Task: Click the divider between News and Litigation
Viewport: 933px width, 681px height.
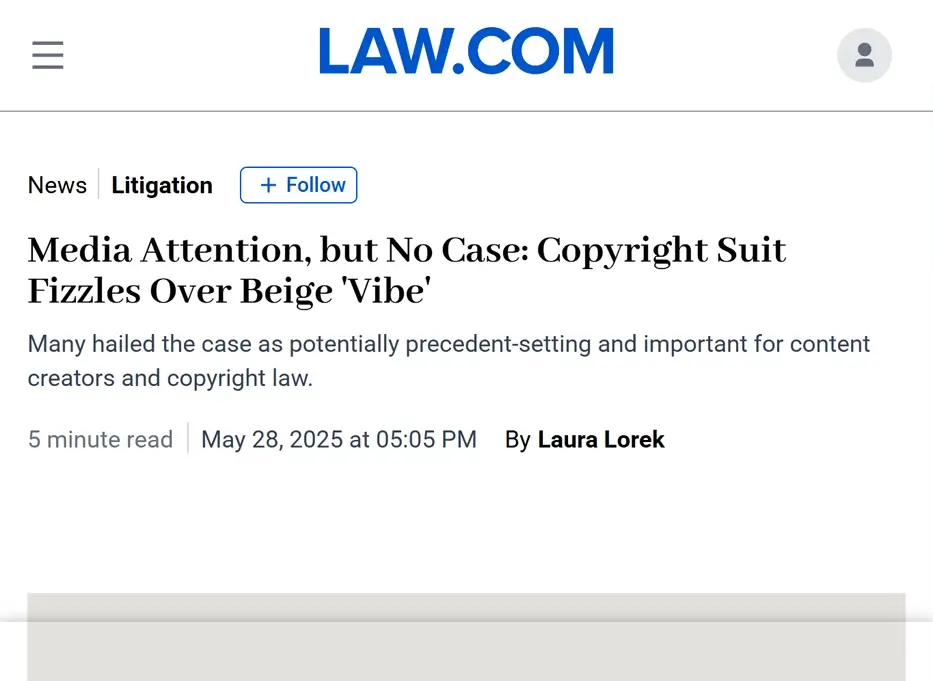Action: coord(99,184)
